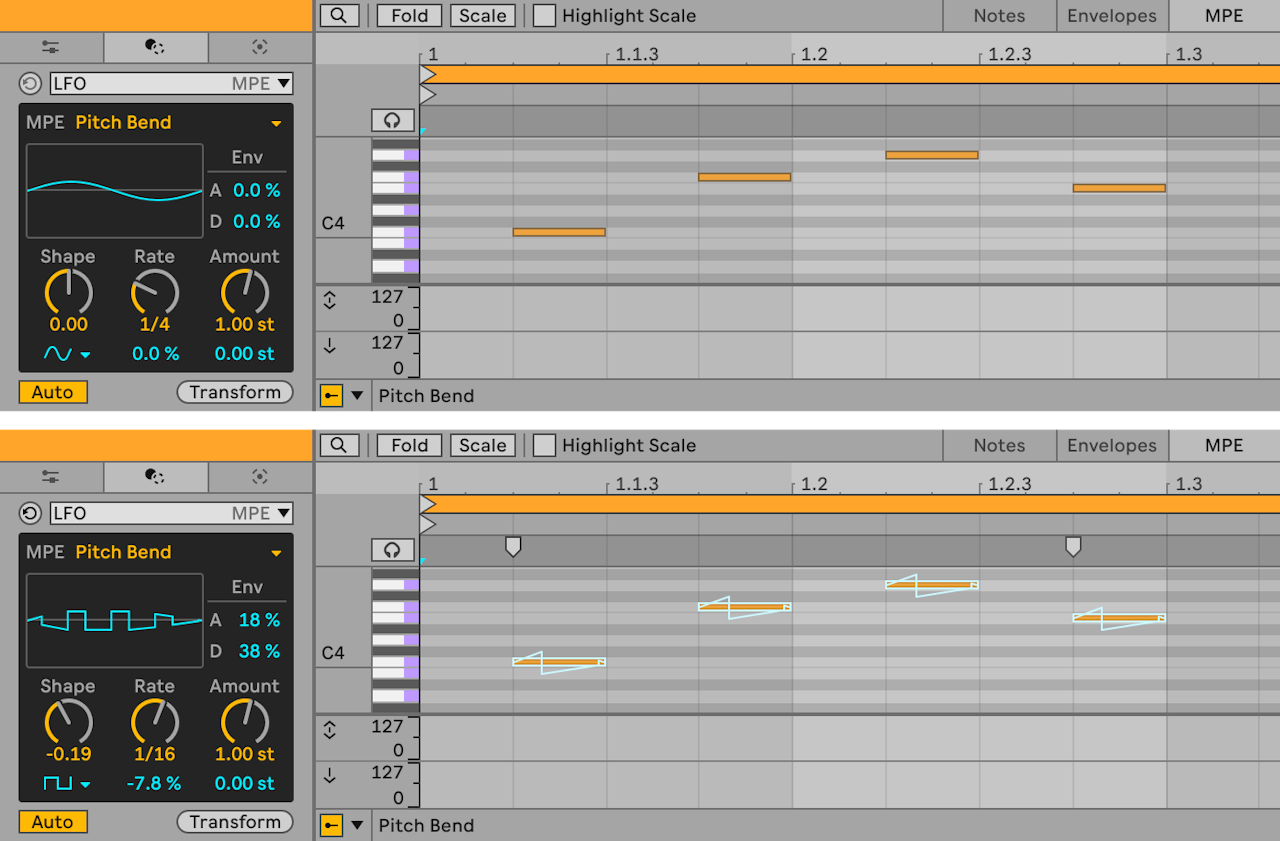This screenshot has width=1280, height=841.
Task: Click the loop start marker on the ruler
Action: click(429, 72)
